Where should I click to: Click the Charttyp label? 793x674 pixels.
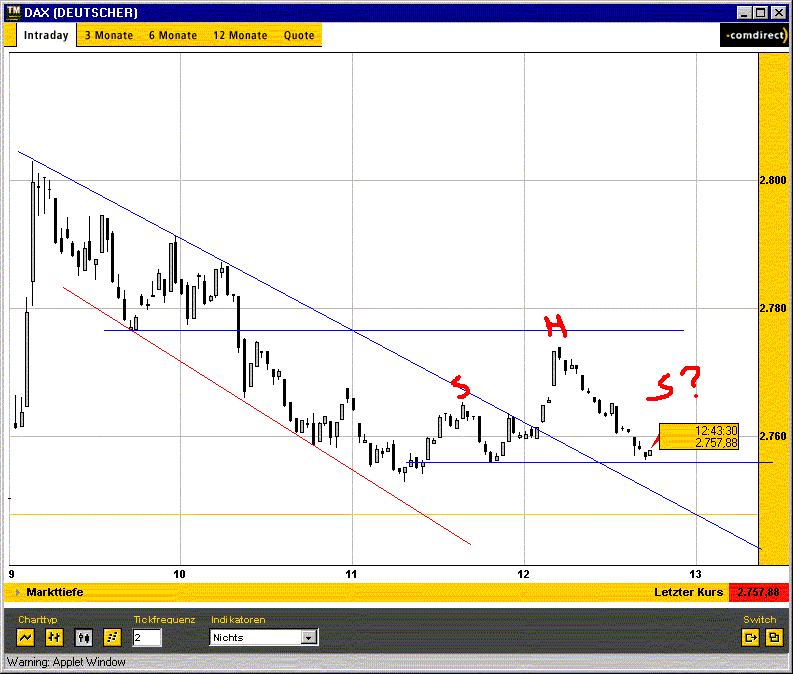tap(37, 619)
